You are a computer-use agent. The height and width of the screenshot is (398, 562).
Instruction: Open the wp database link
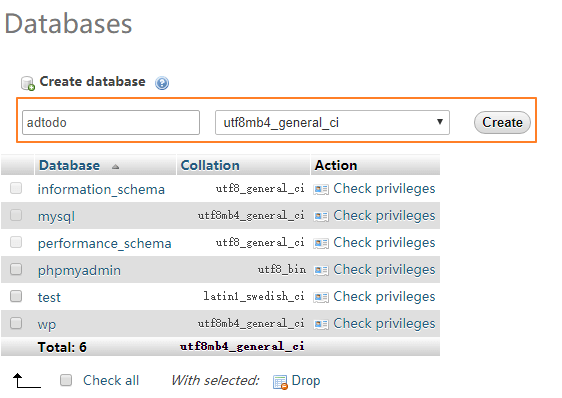[x=47, y=325]
